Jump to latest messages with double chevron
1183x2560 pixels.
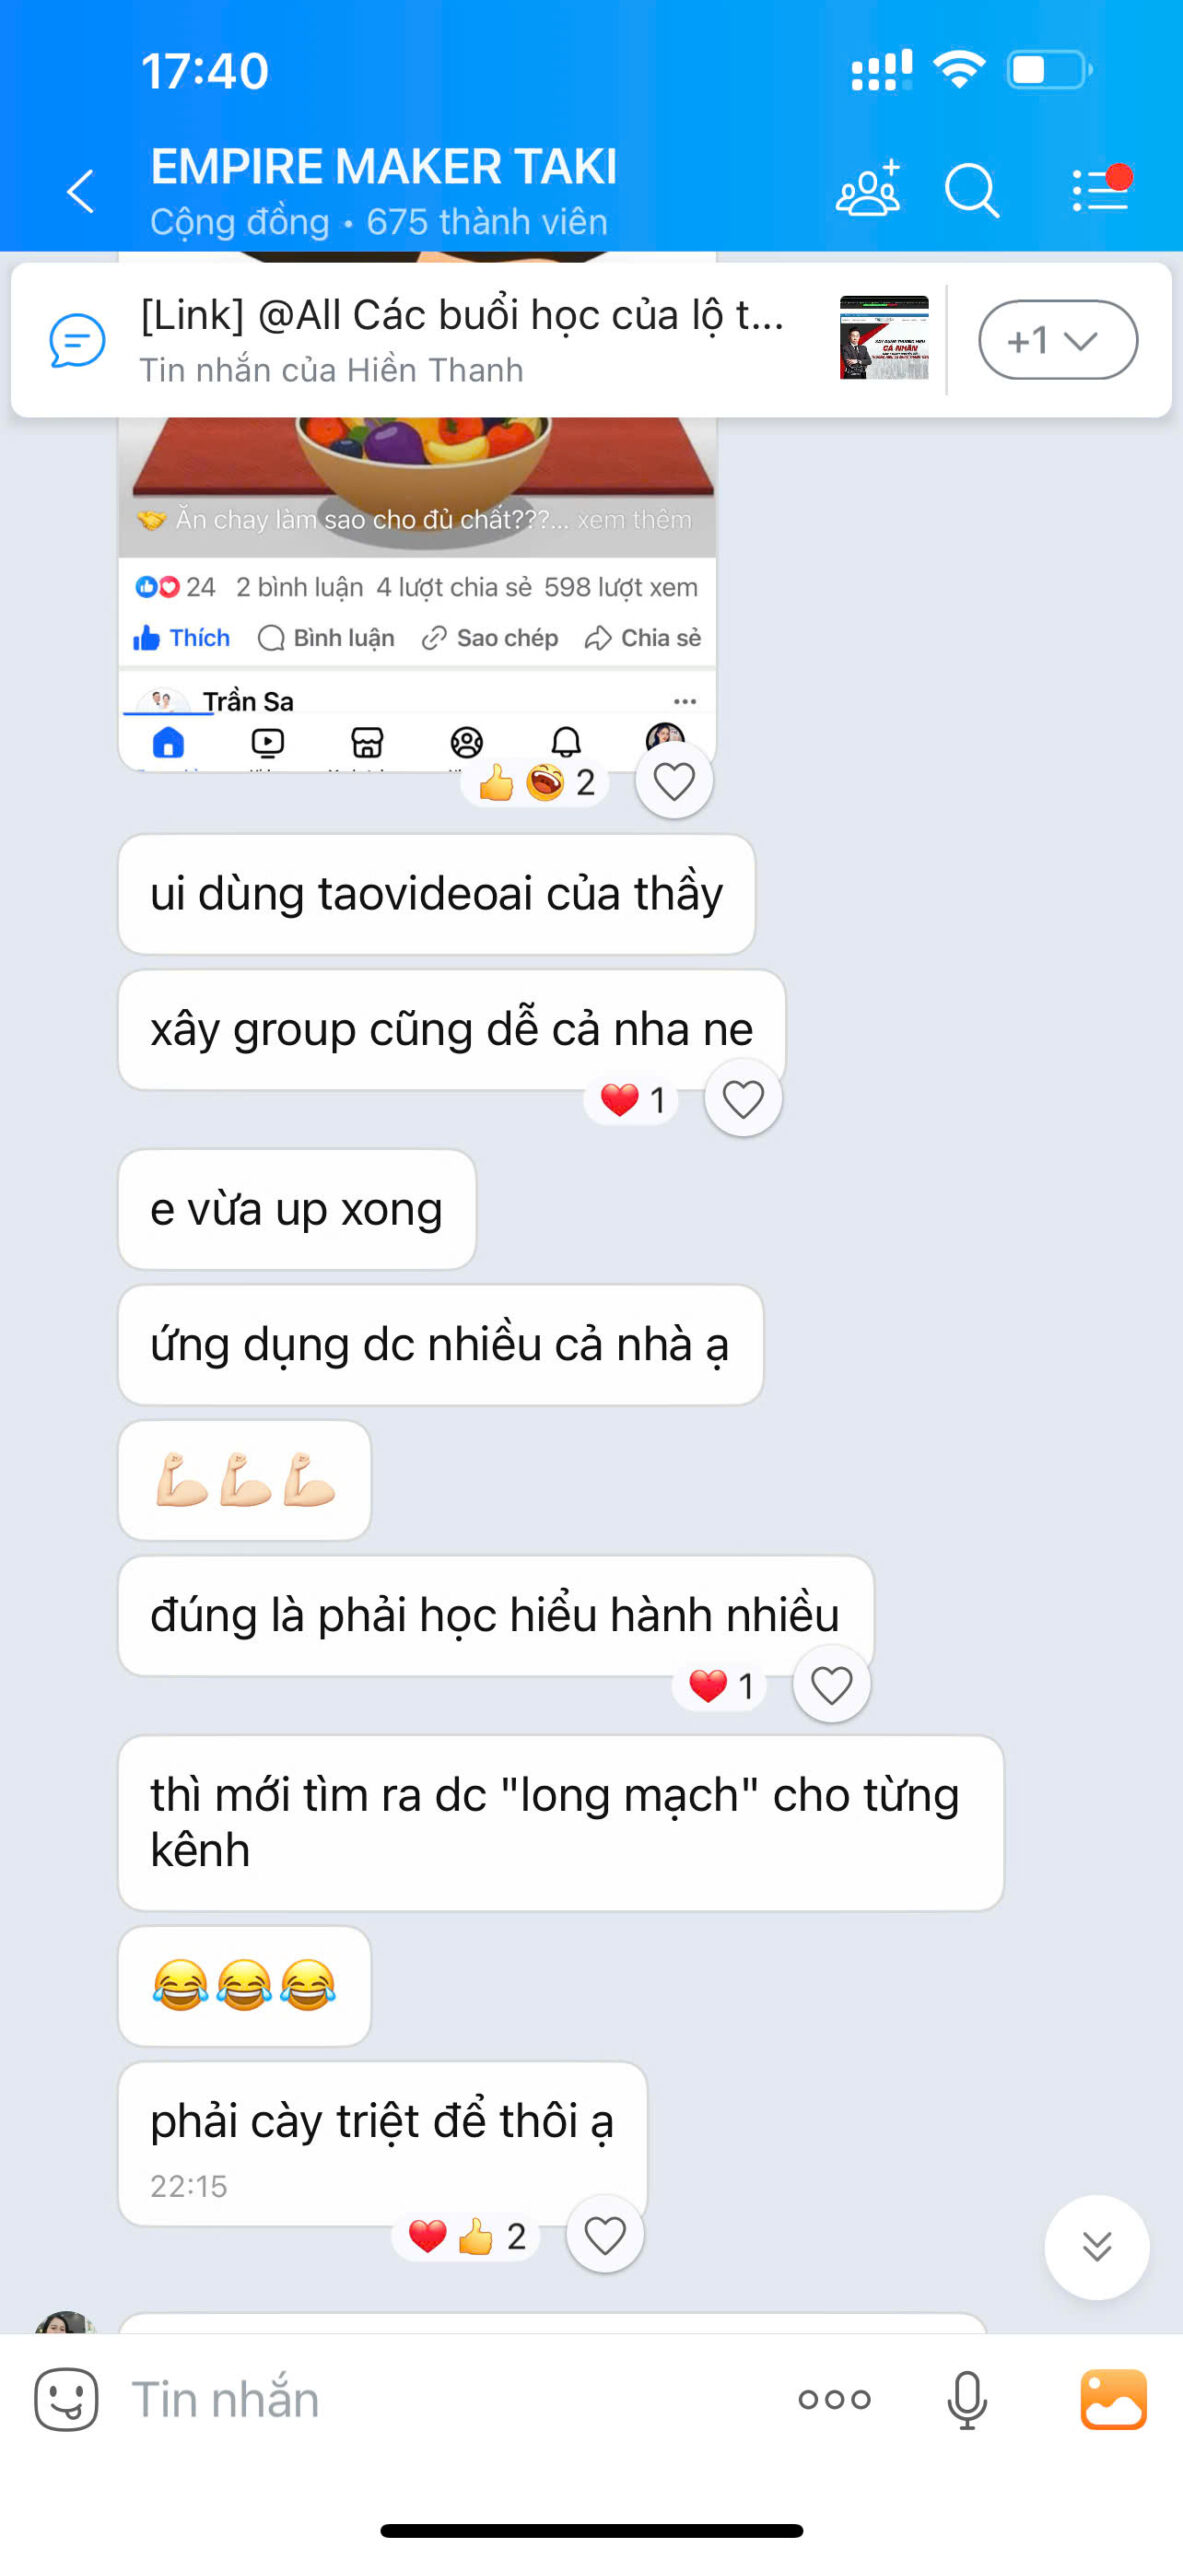pos(1096,2246)
